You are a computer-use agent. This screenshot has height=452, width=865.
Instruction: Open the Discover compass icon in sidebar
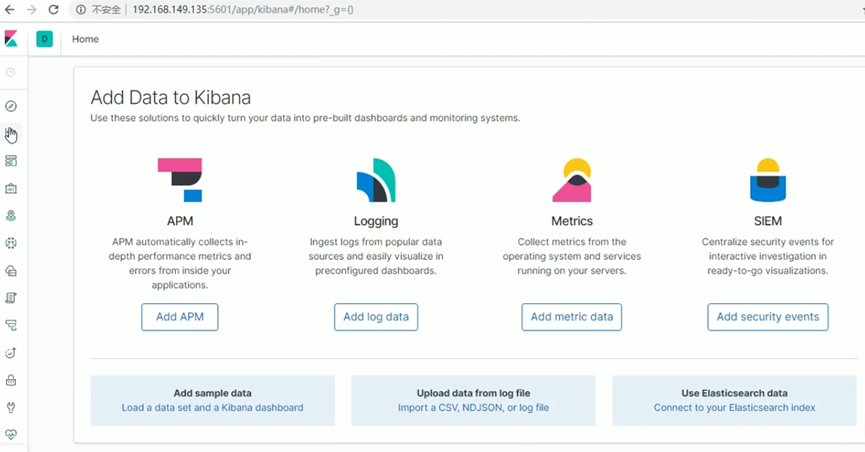(x=11, y=106)
